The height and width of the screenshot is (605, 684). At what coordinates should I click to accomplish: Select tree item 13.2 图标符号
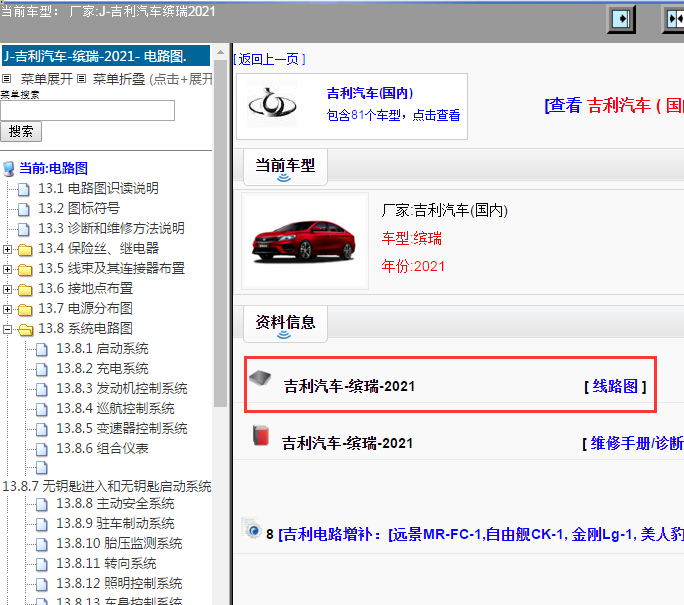[x=79, y=209]
